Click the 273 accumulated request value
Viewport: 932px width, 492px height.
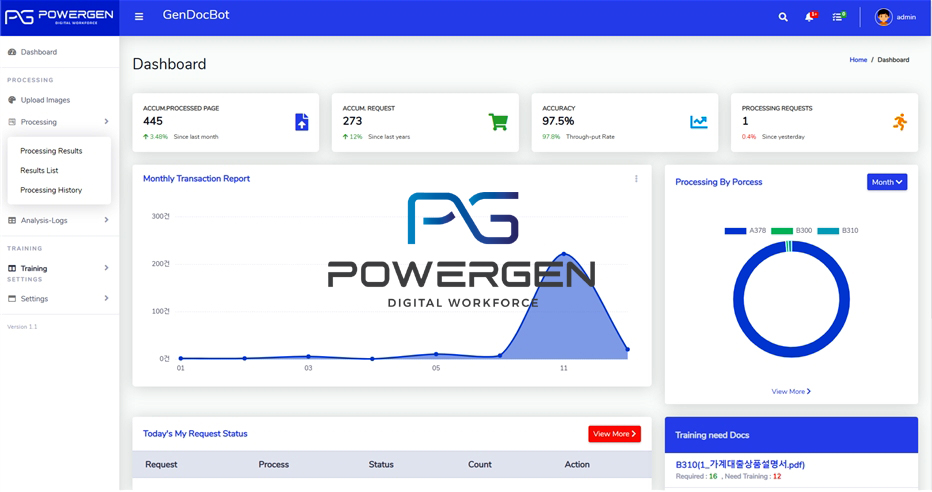tap(352, 121)
